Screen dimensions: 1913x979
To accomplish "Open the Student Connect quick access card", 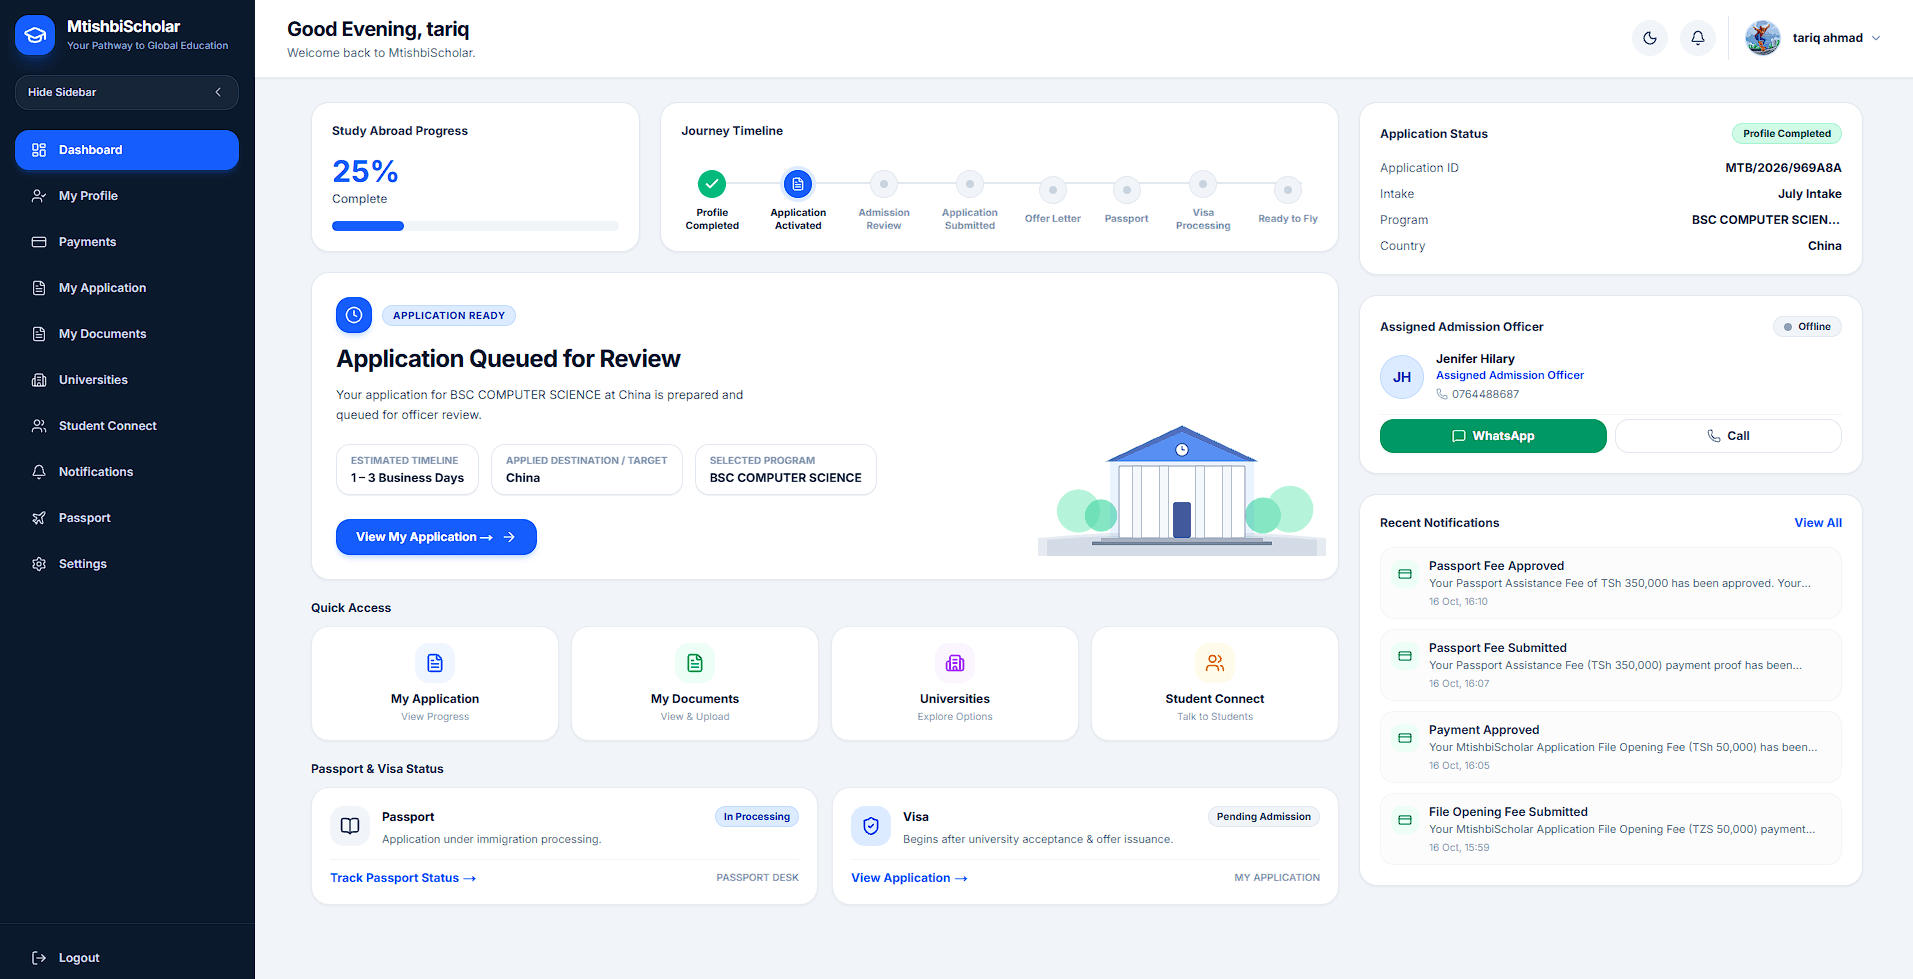I will coord(1215,684).
